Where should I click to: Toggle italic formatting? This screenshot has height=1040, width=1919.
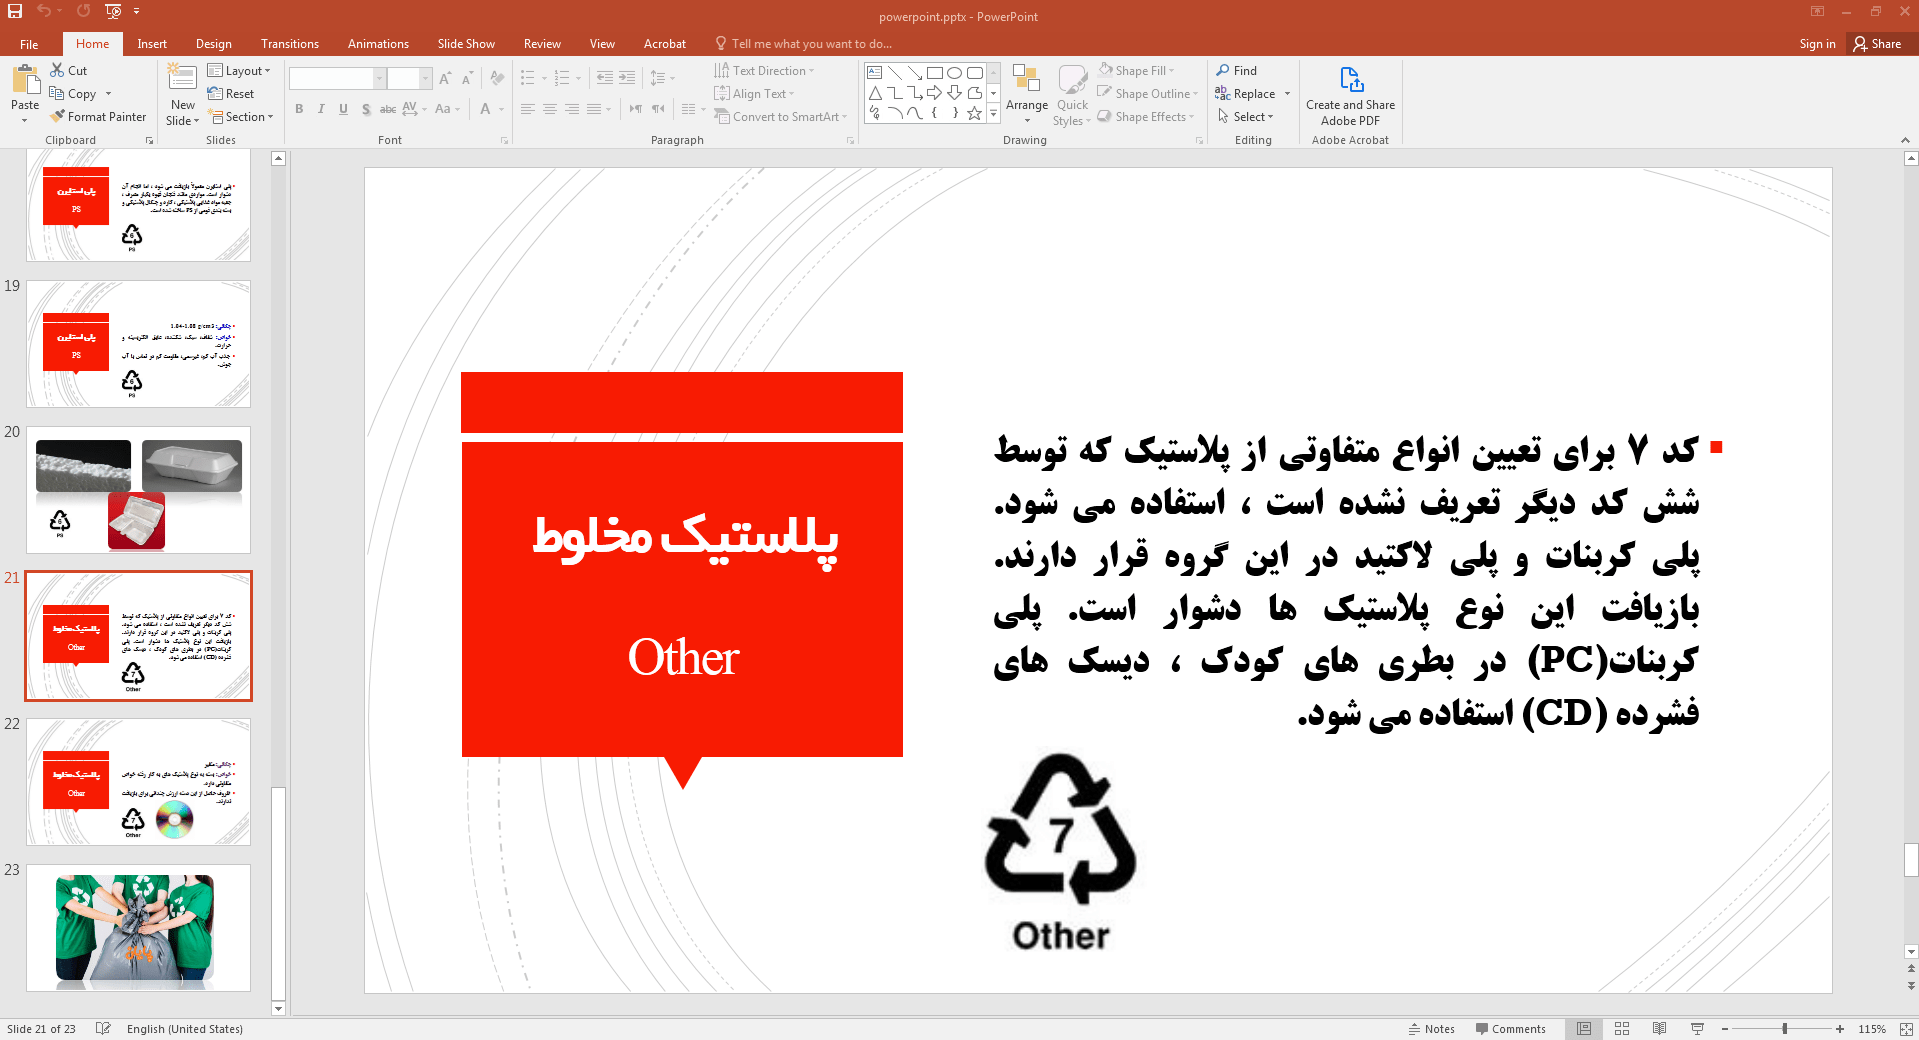click(x=320, y=109)
